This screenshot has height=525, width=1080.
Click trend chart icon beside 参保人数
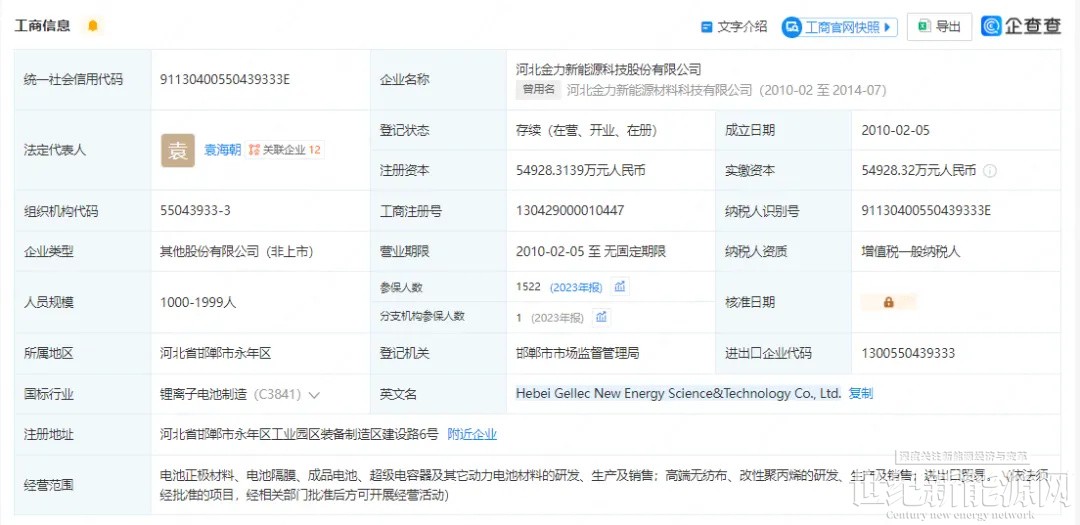point(620,287)
